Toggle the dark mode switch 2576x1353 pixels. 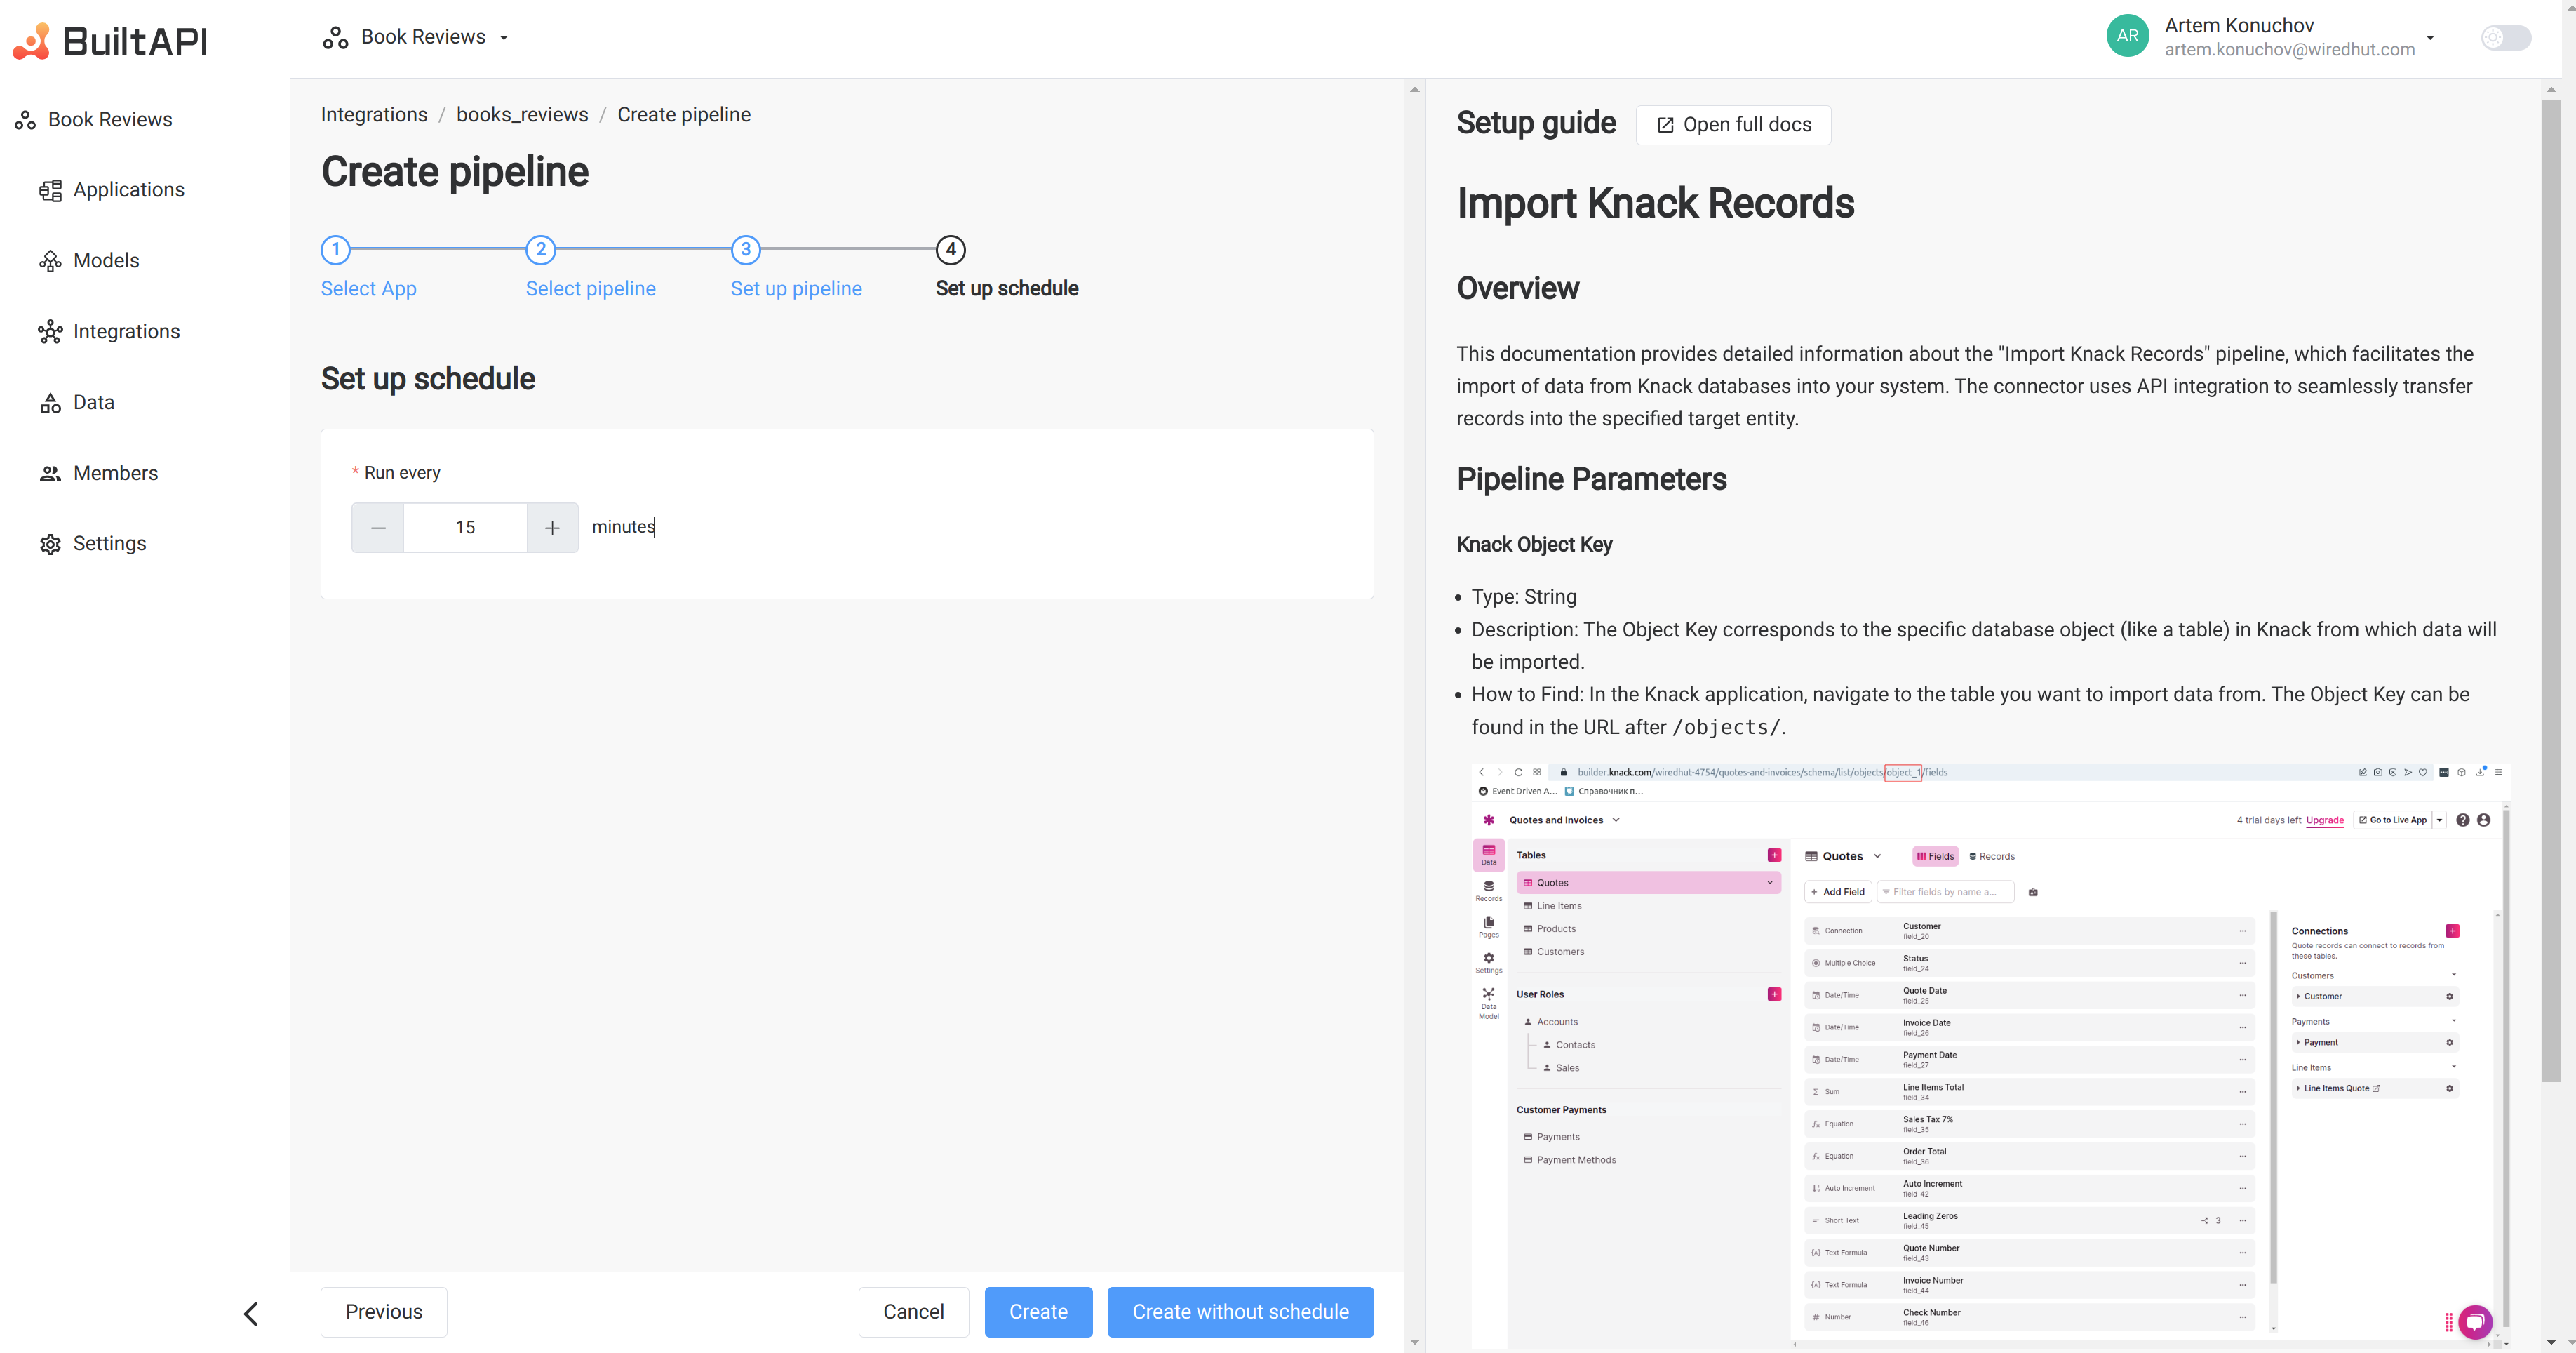click(x=2505, y=38)
